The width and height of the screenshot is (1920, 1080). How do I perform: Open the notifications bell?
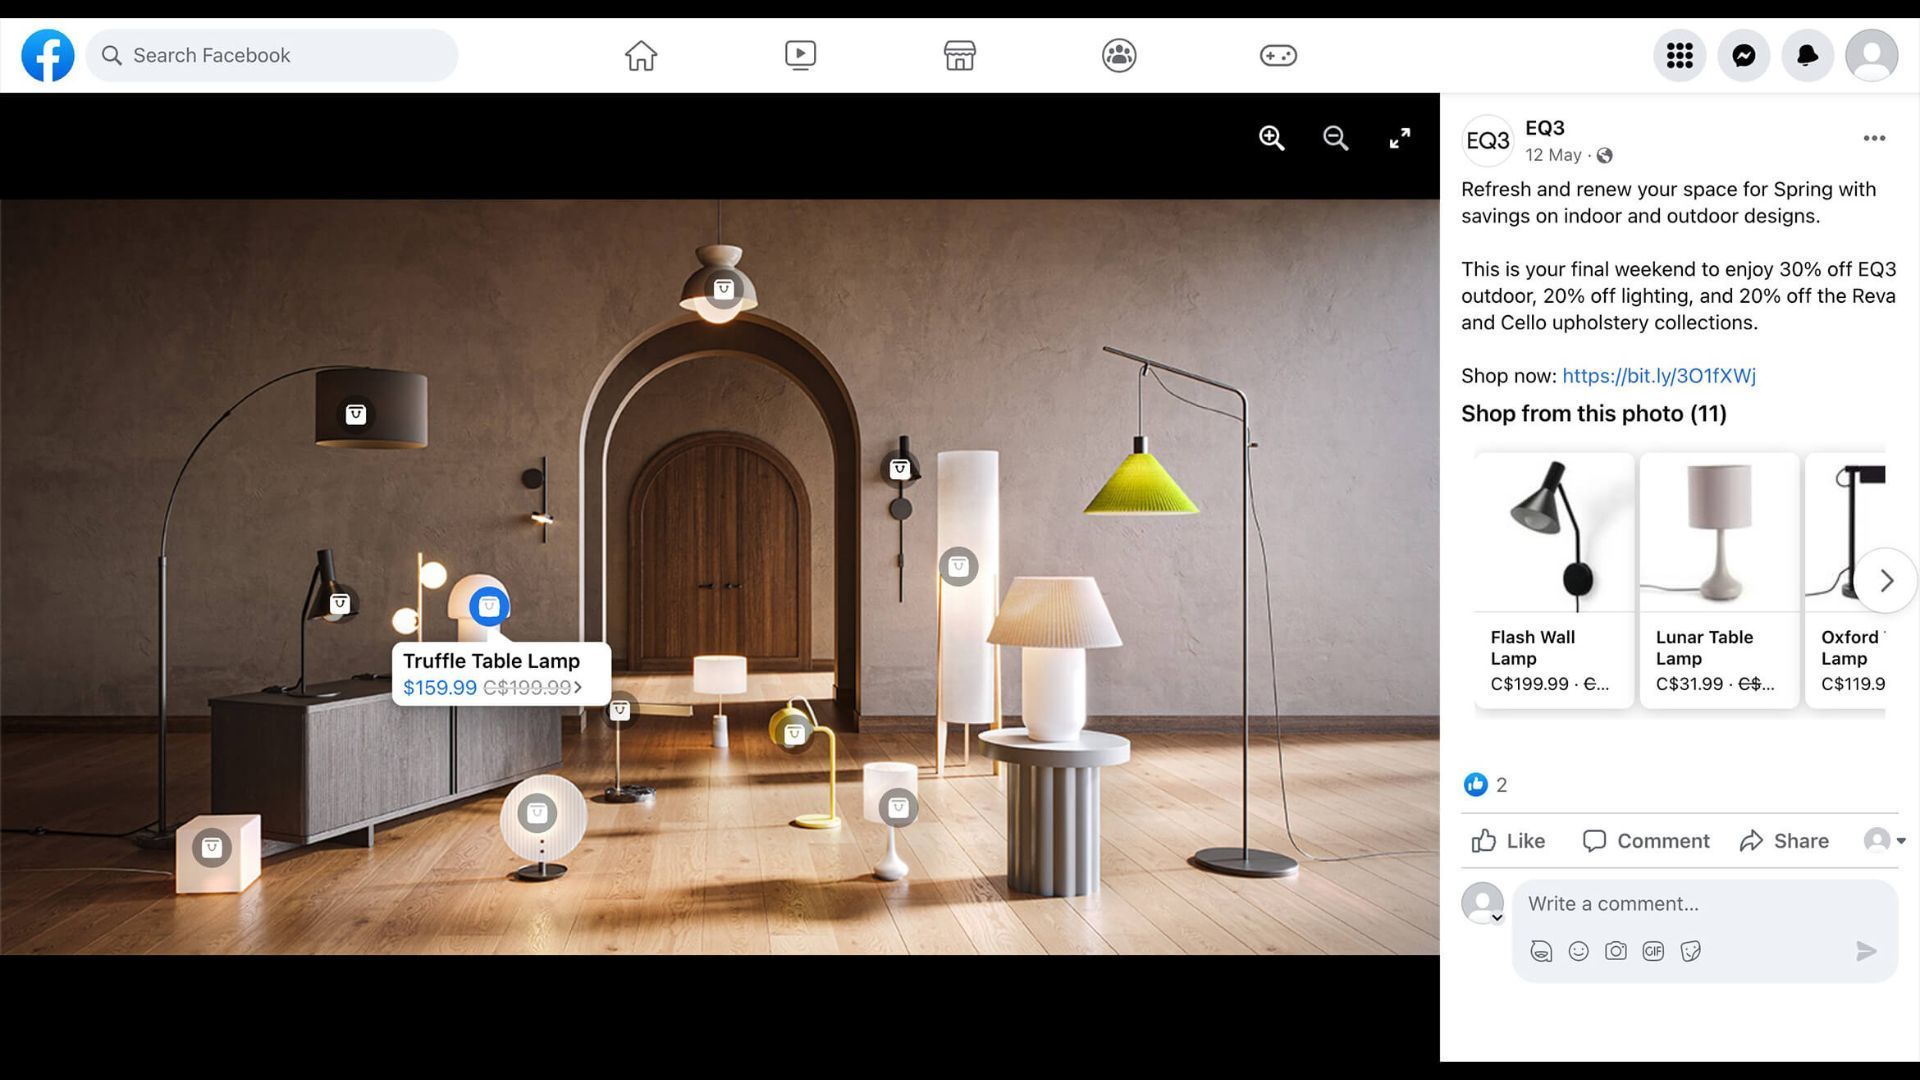tap(1807, 55)
